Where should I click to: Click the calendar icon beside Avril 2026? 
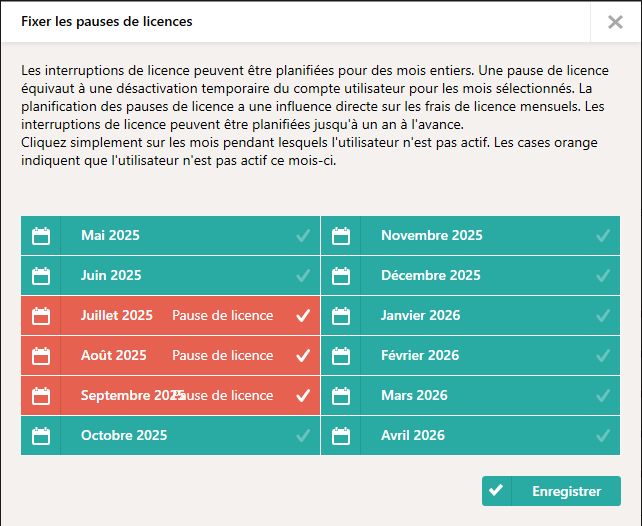point(341,436)
